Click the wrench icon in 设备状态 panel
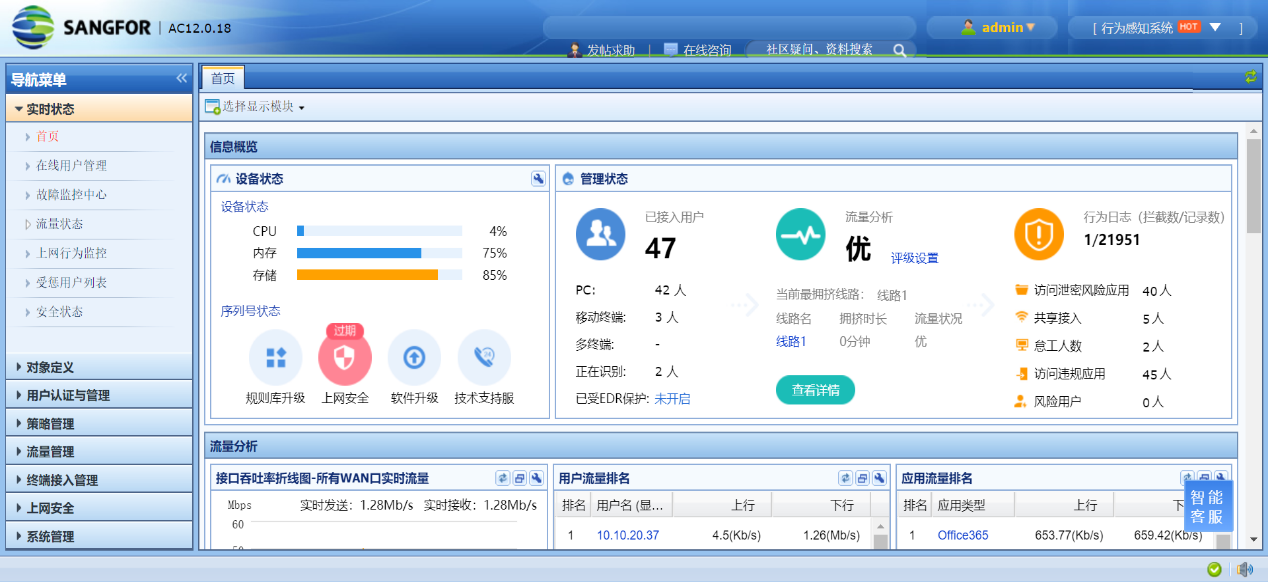The width and height of the screenshot is (1268, 582). [x=538, y=179]
